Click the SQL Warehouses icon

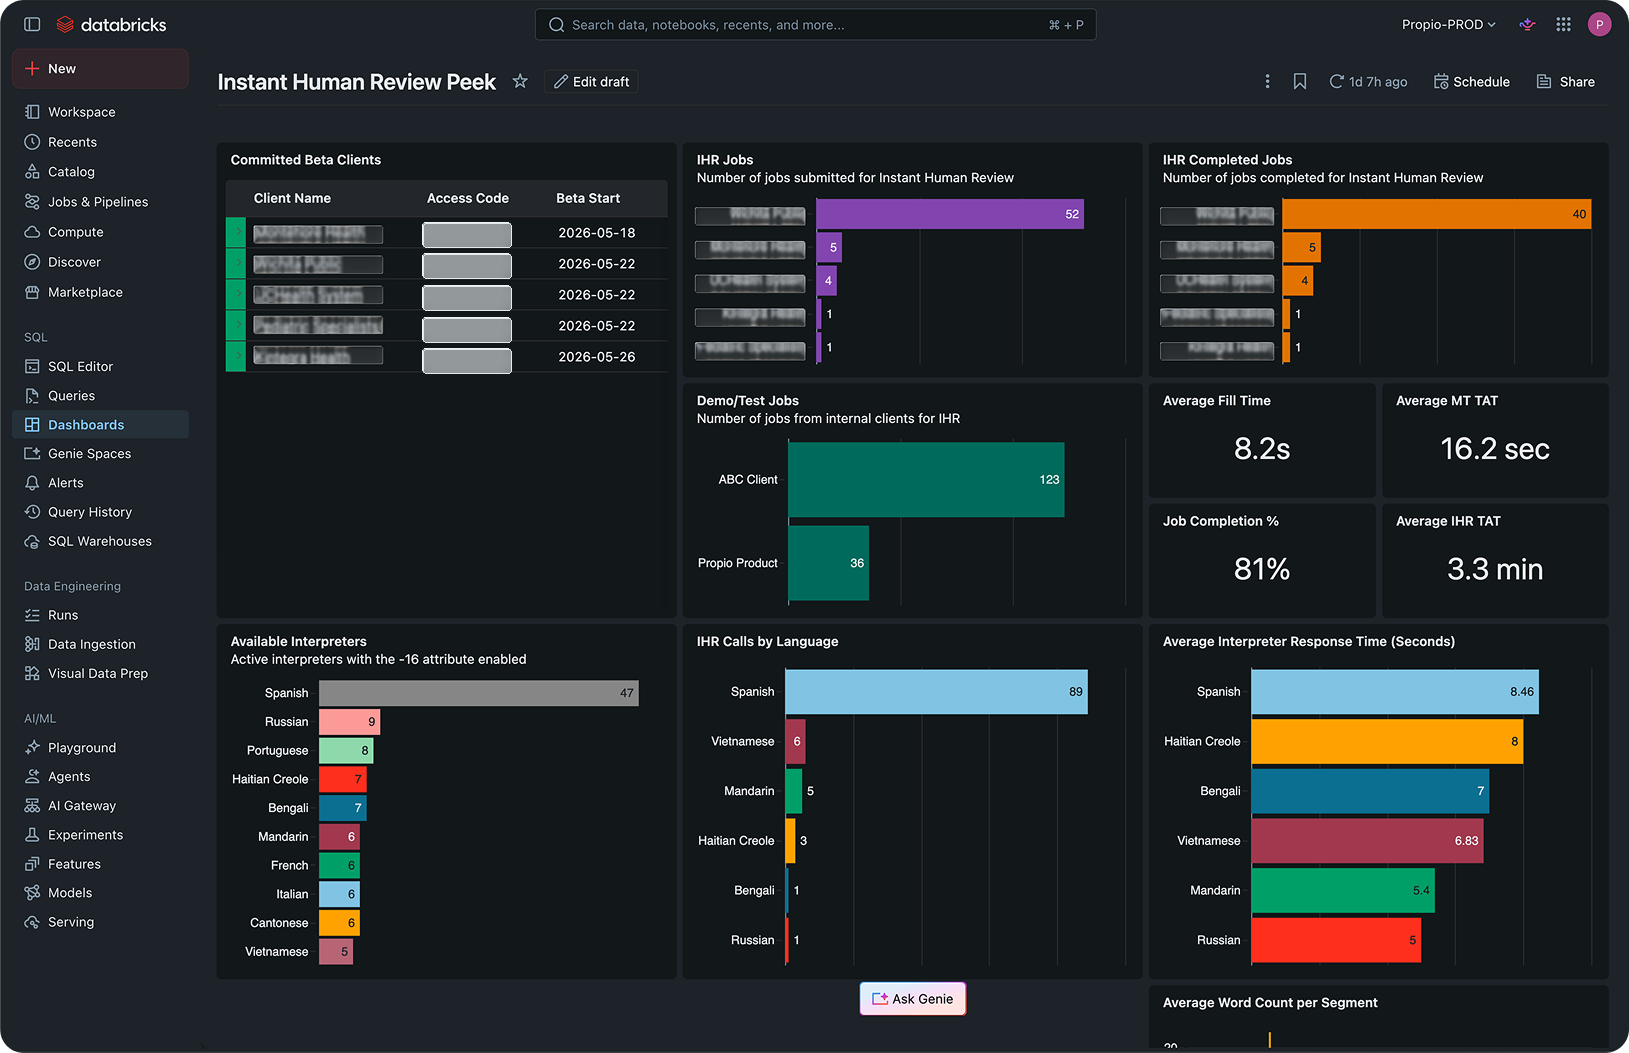(32, 541)
